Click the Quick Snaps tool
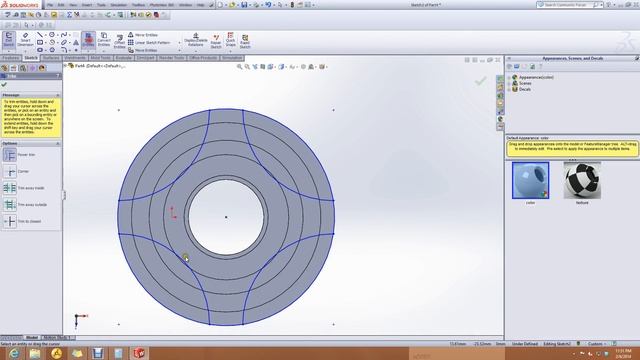The height and width of the screenshot is (360, 640). coord(231,40)
